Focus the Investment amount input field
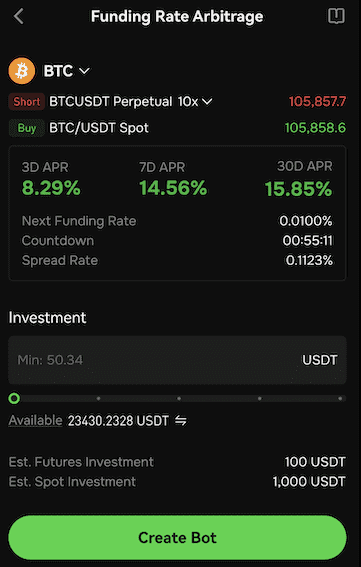The height and width of the screenshot is (567, 361). [177, 360]
